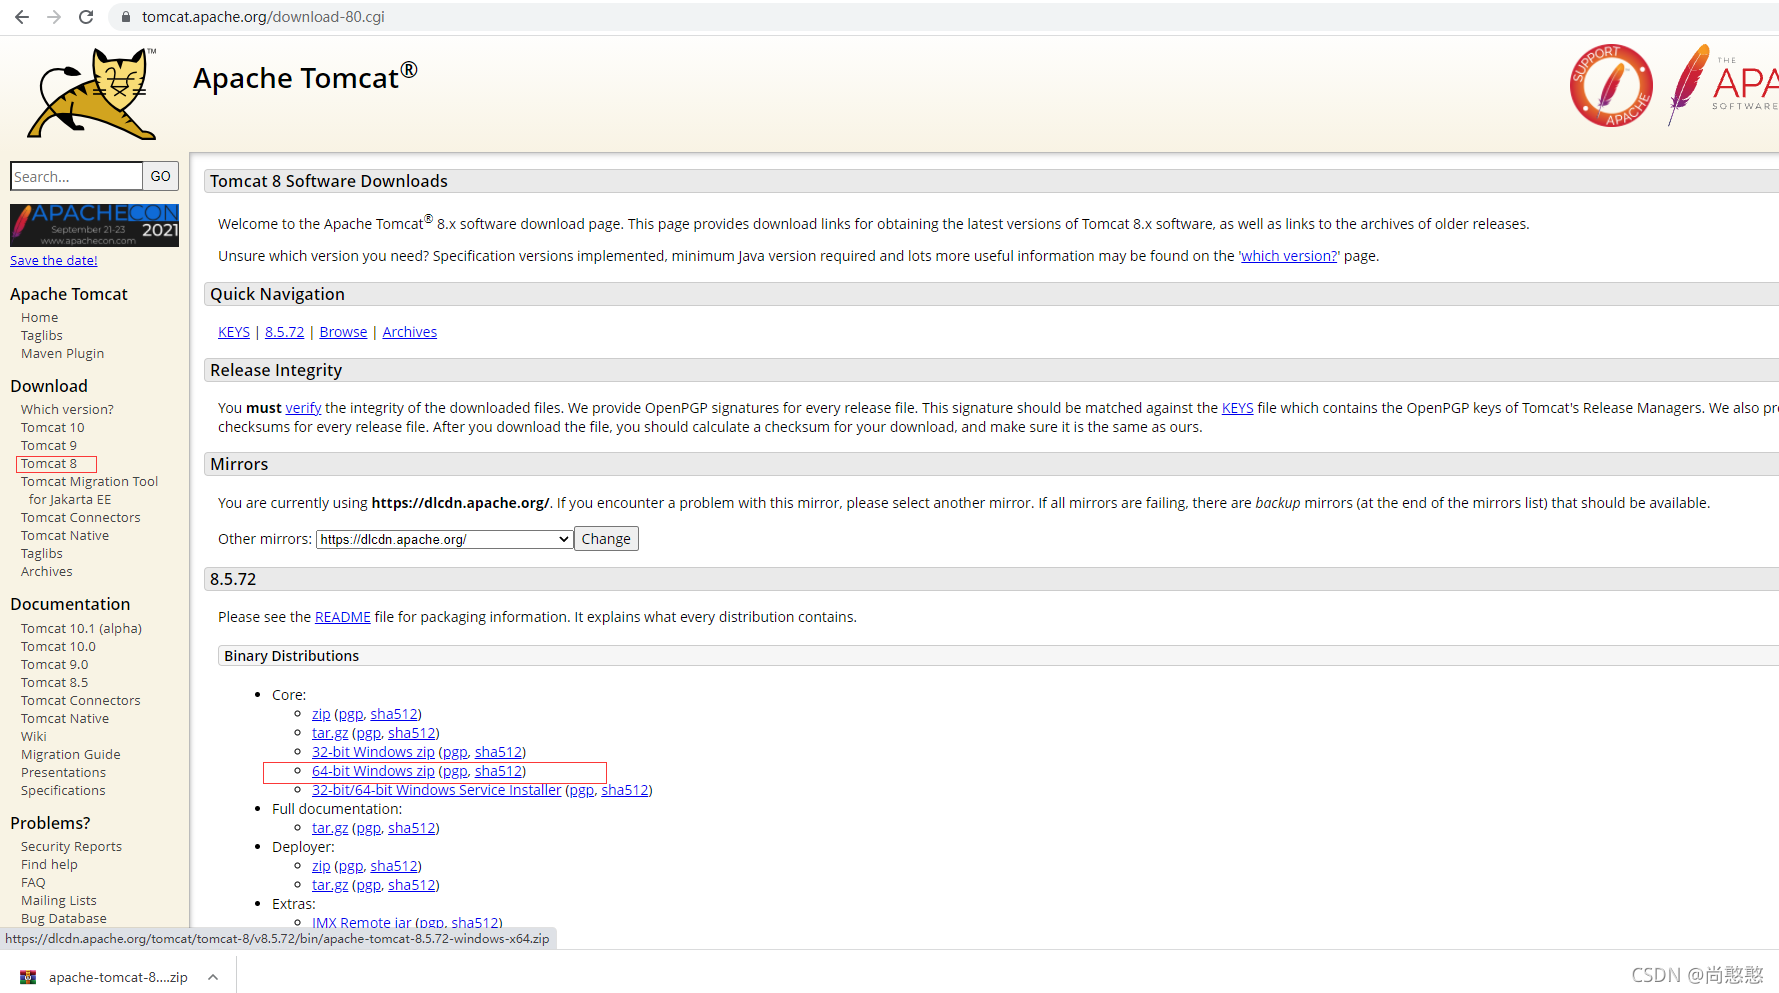Open sha512 for Windows Service Installer
This screenshot has height=993, width=1779.
point(625,790)
